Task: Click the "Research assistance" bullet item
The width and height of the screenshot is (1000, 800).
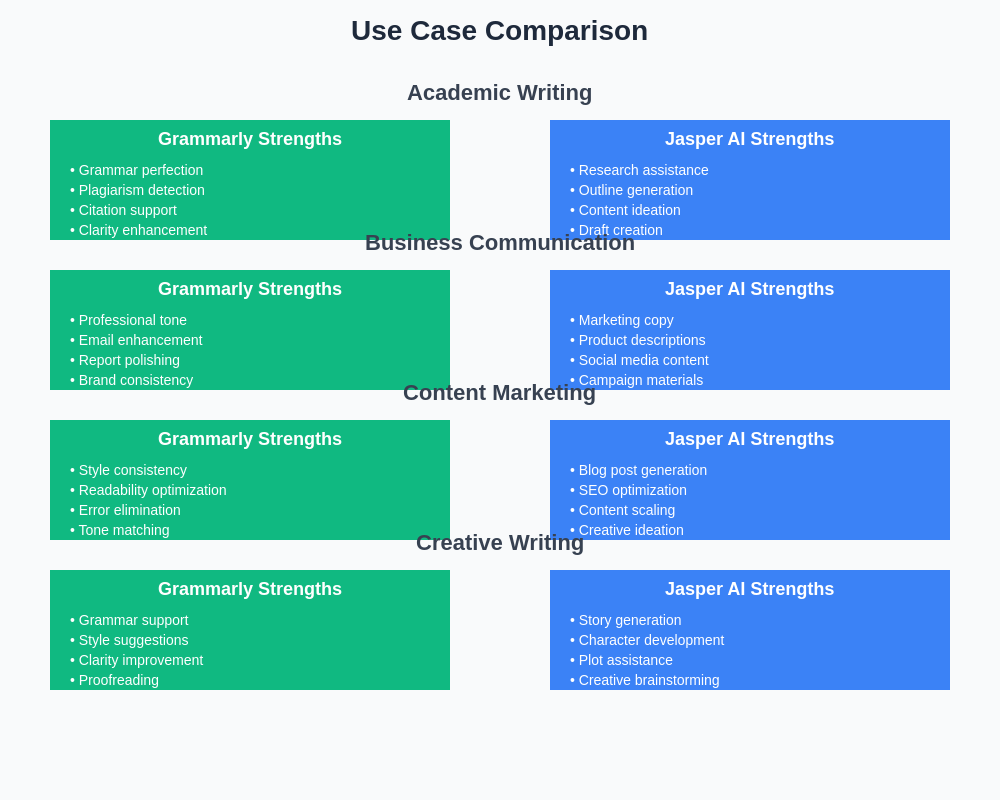Action: (643, 170)
